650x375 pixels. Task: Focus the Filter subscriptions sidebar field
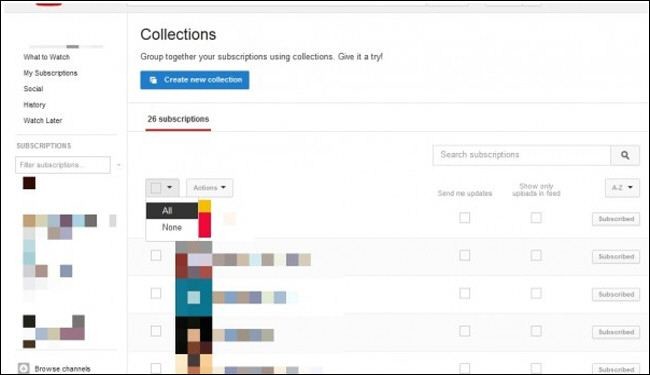(63, 165)
